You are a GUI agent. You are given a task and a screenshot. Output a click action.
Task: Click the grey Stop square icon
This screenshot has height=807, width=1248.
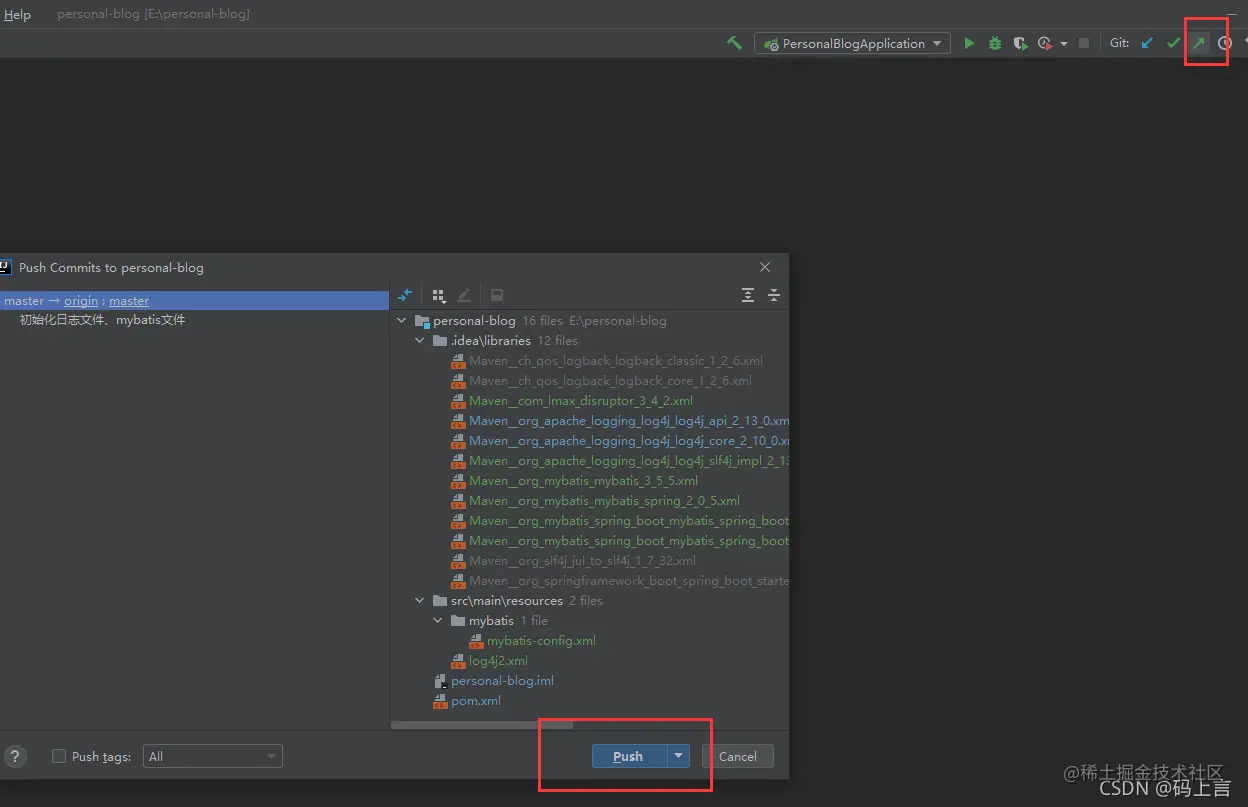pos(1084,43)
